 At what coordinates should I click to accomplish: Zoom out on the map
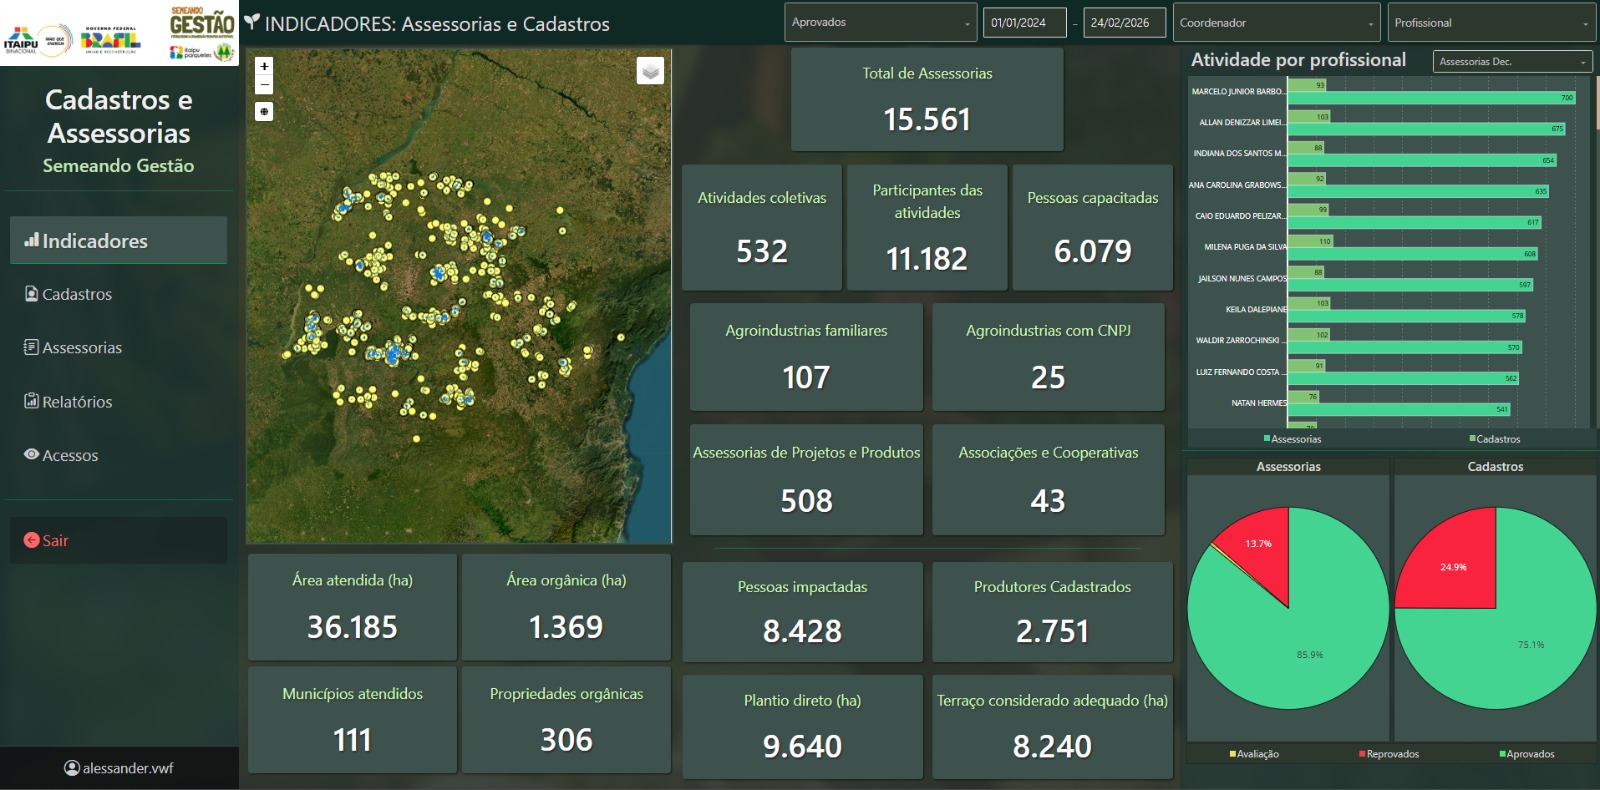click(x=264, y=85)
